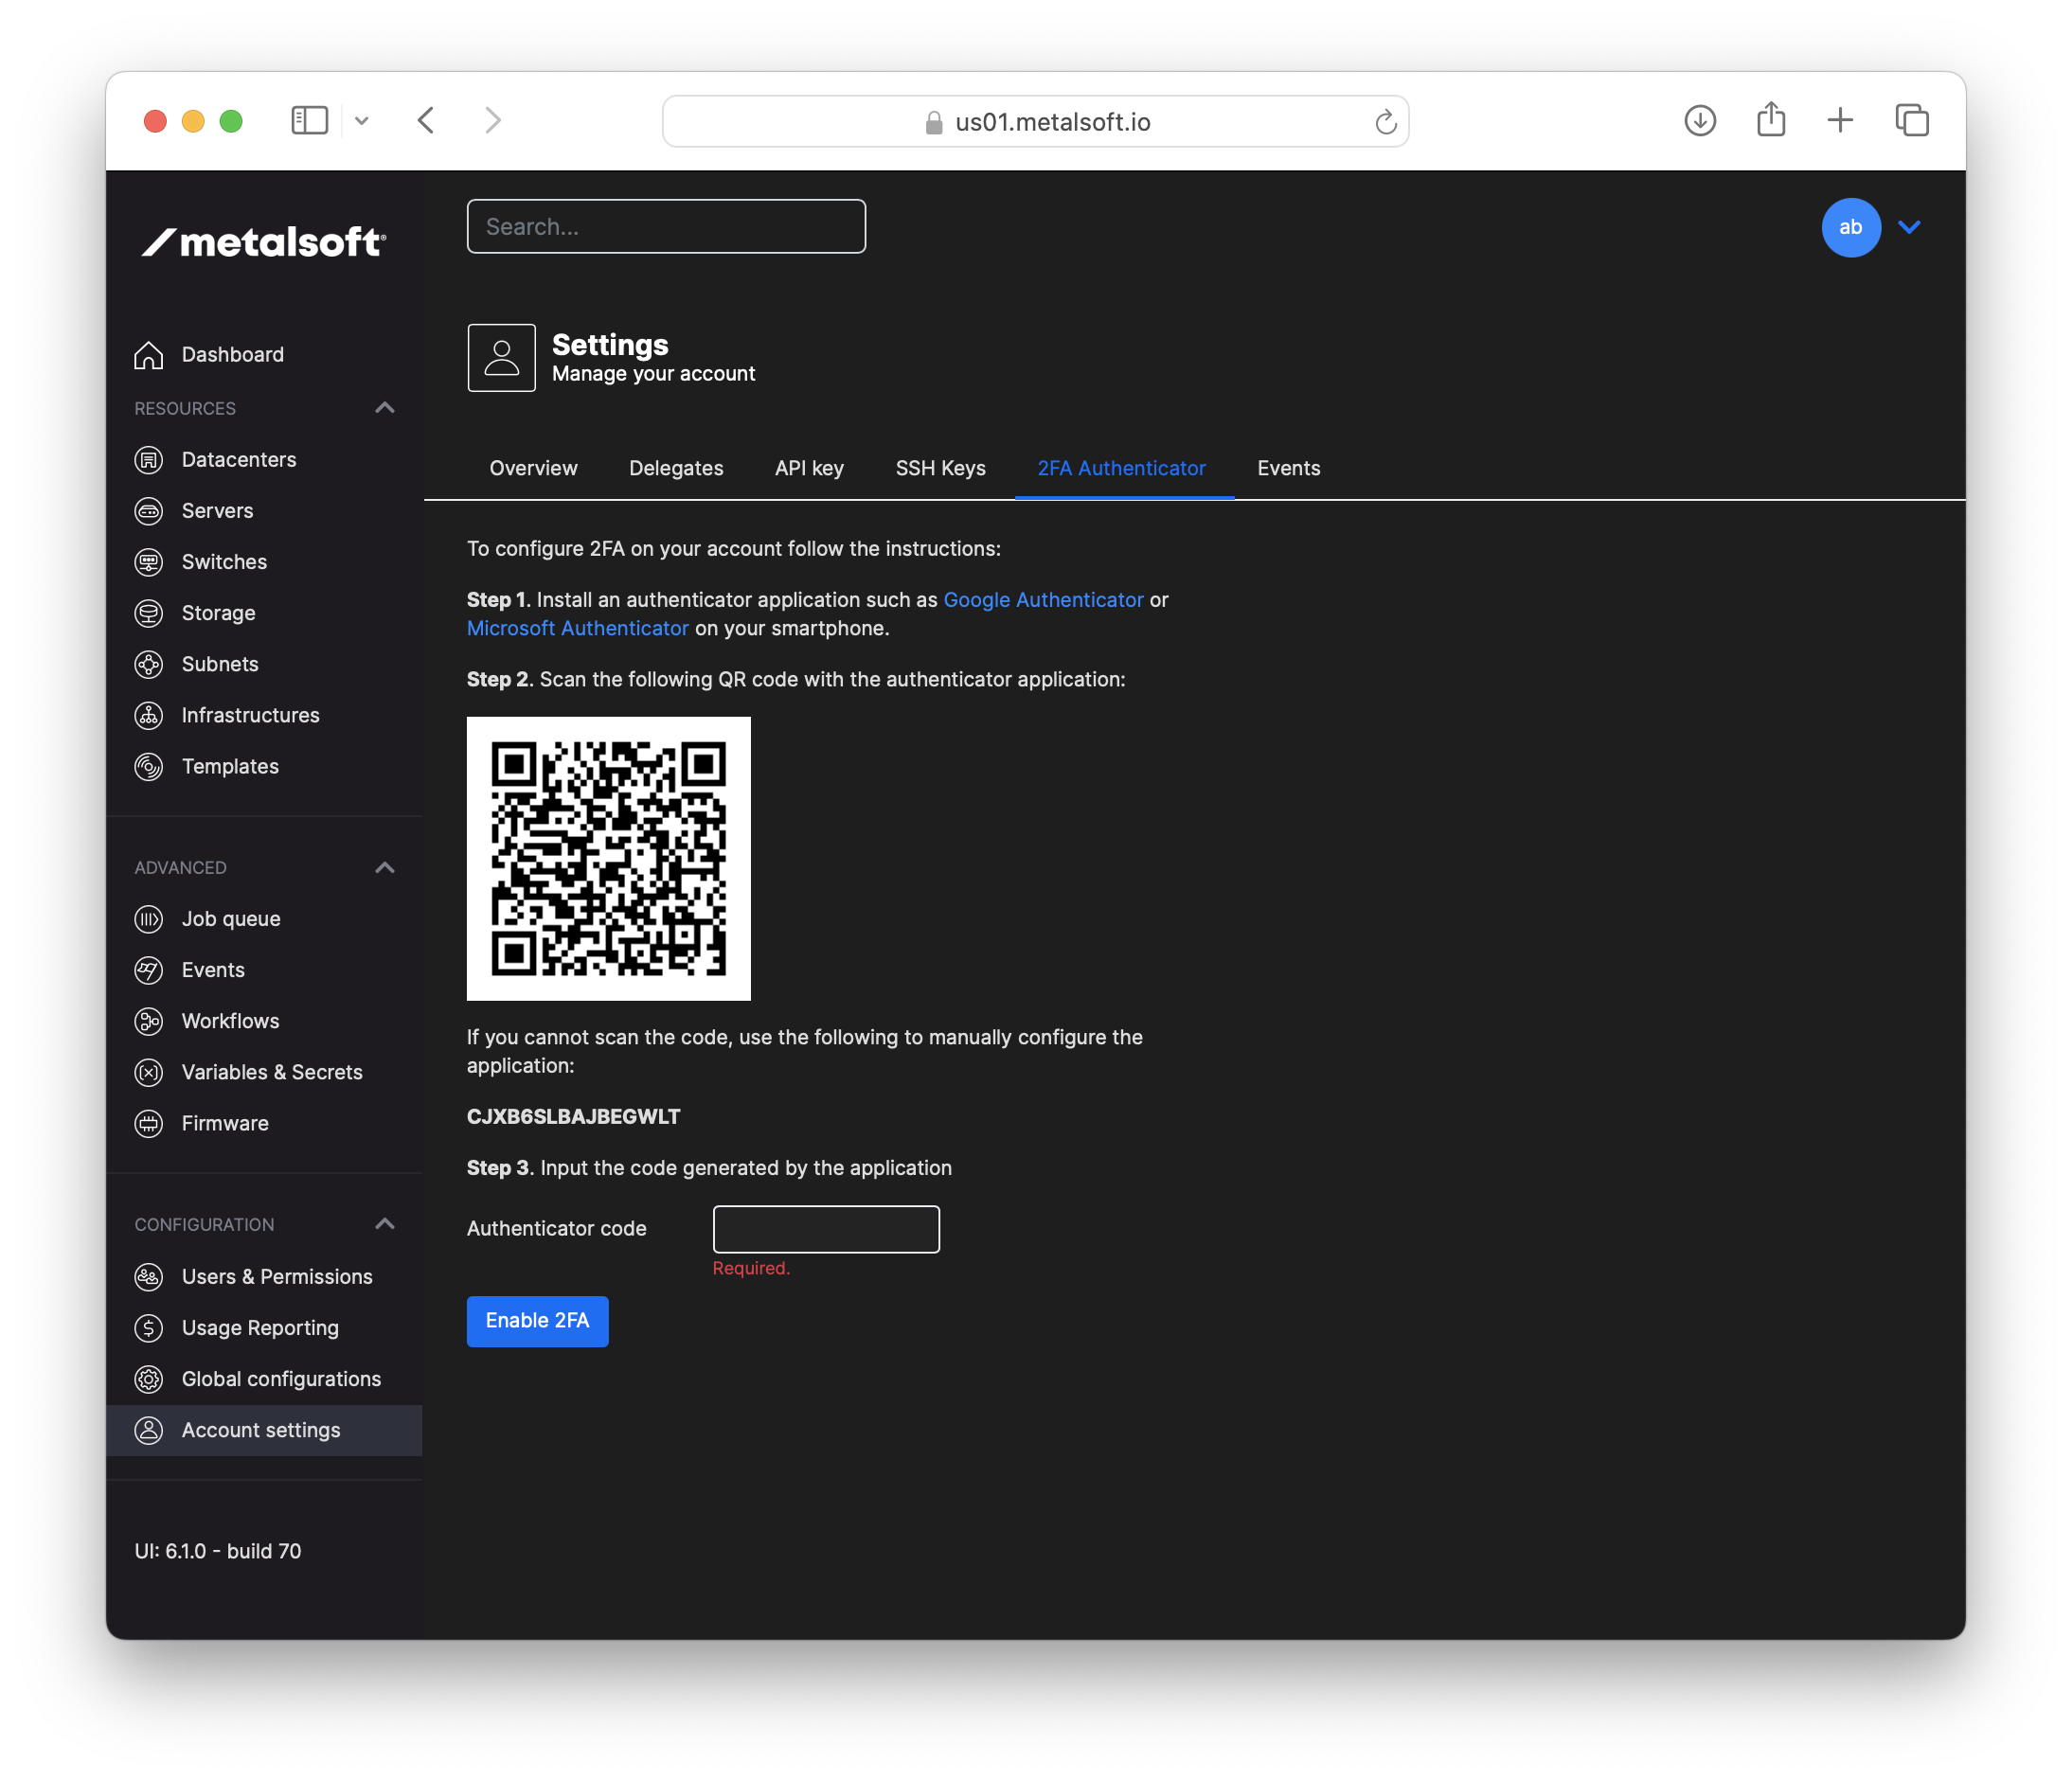Show Safari tab overview
Viewport: 2072px width, 1780px height.
1912,121
